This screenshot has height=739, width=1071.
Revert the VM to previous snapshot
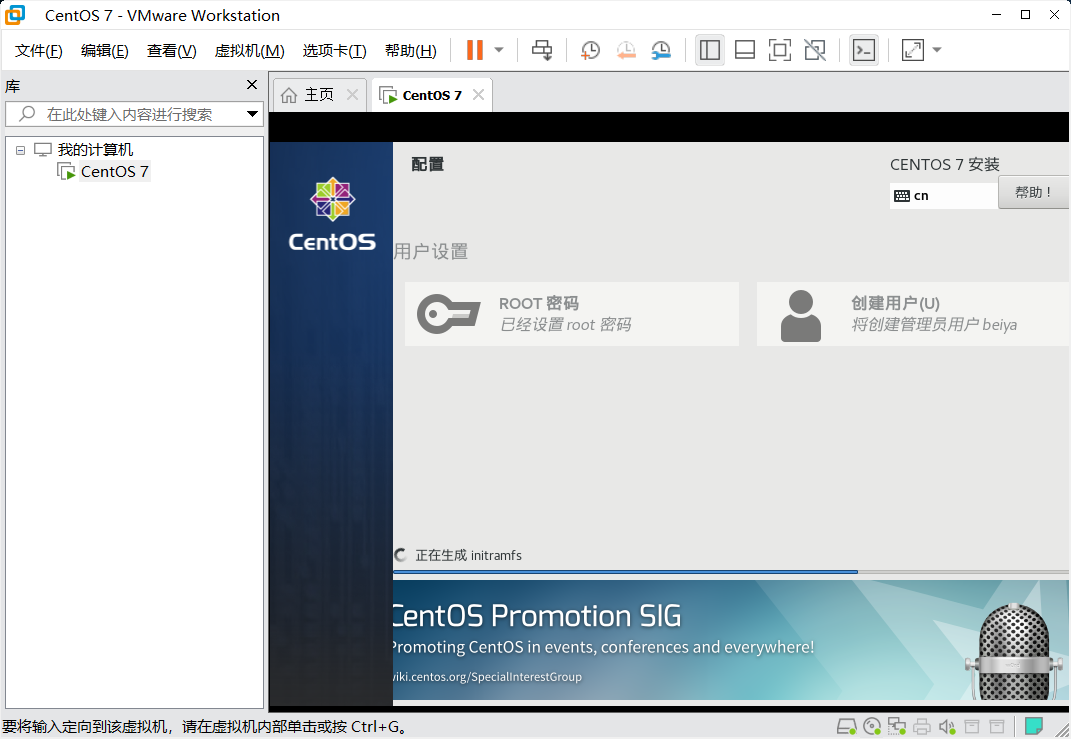[626, 50]
